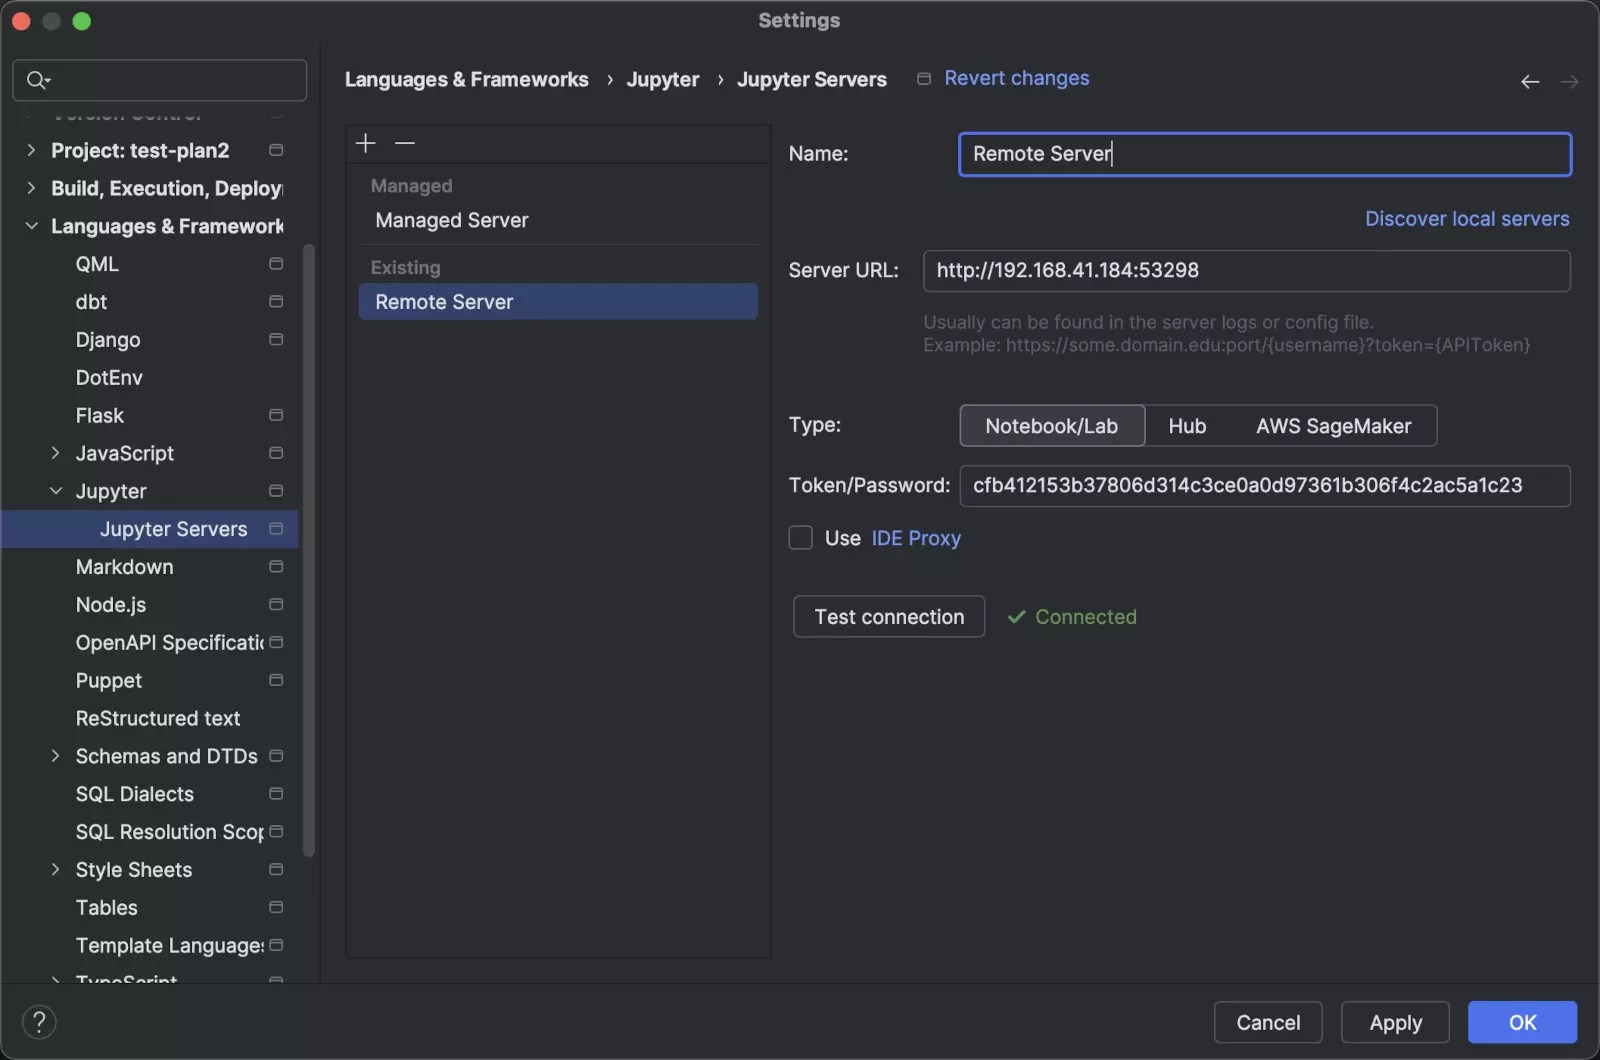
Task: Navigate back using the arrow icon
Action: (1530, 81)
